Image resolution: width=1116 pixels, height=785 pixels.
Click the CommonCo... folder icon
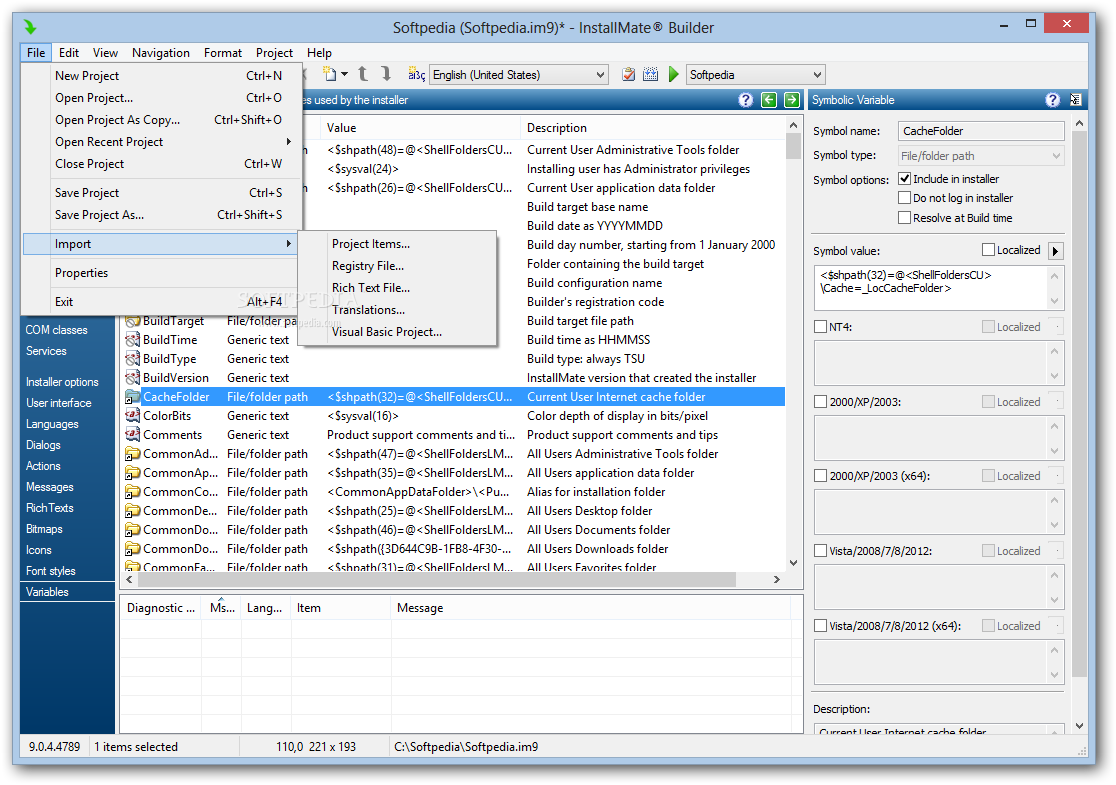[132, 492]
